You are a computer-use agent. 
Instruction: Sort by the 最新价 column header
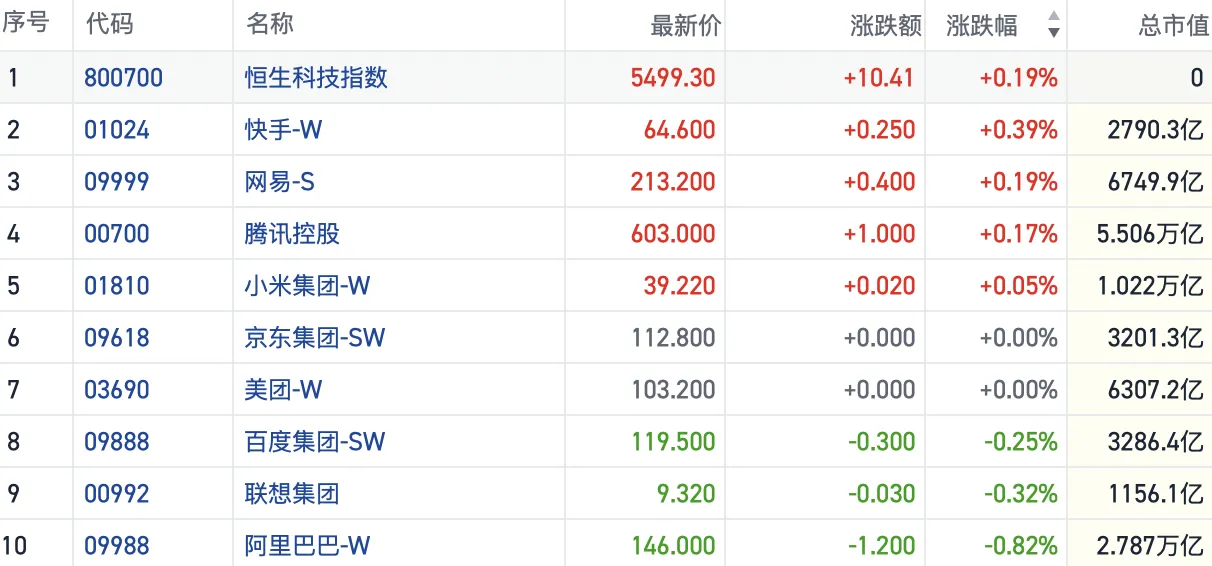(685, 25)
